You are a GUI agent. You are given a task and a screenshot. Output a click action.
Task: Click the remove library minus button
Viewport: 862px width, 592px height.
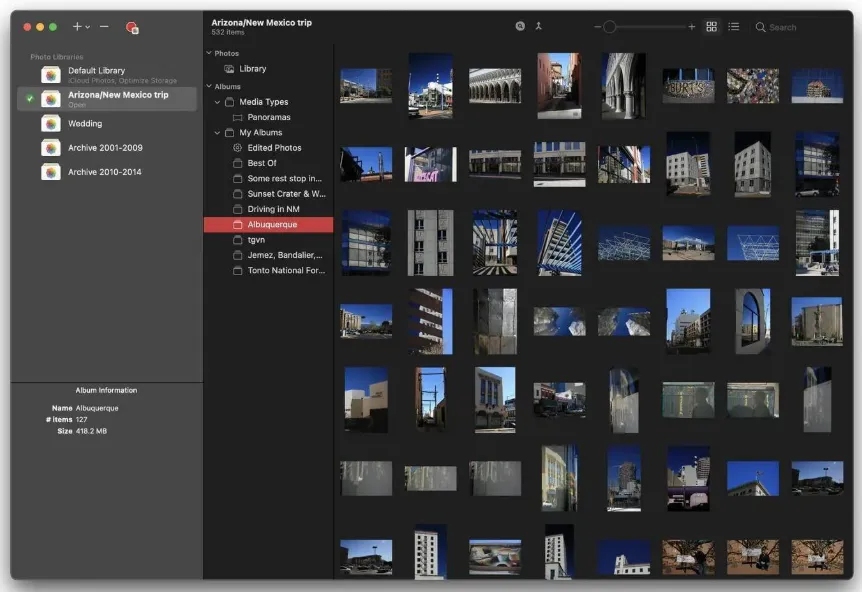coord(104,26)
